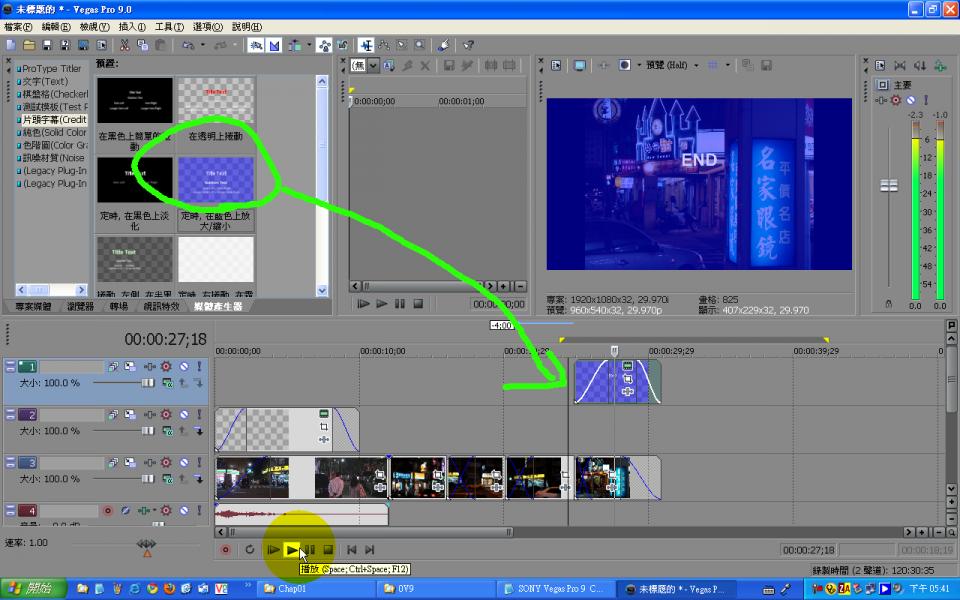This screenshot has width=960, height=600.
Task: Click the Save project toolbar icon
Action: (x=48, y=45)
